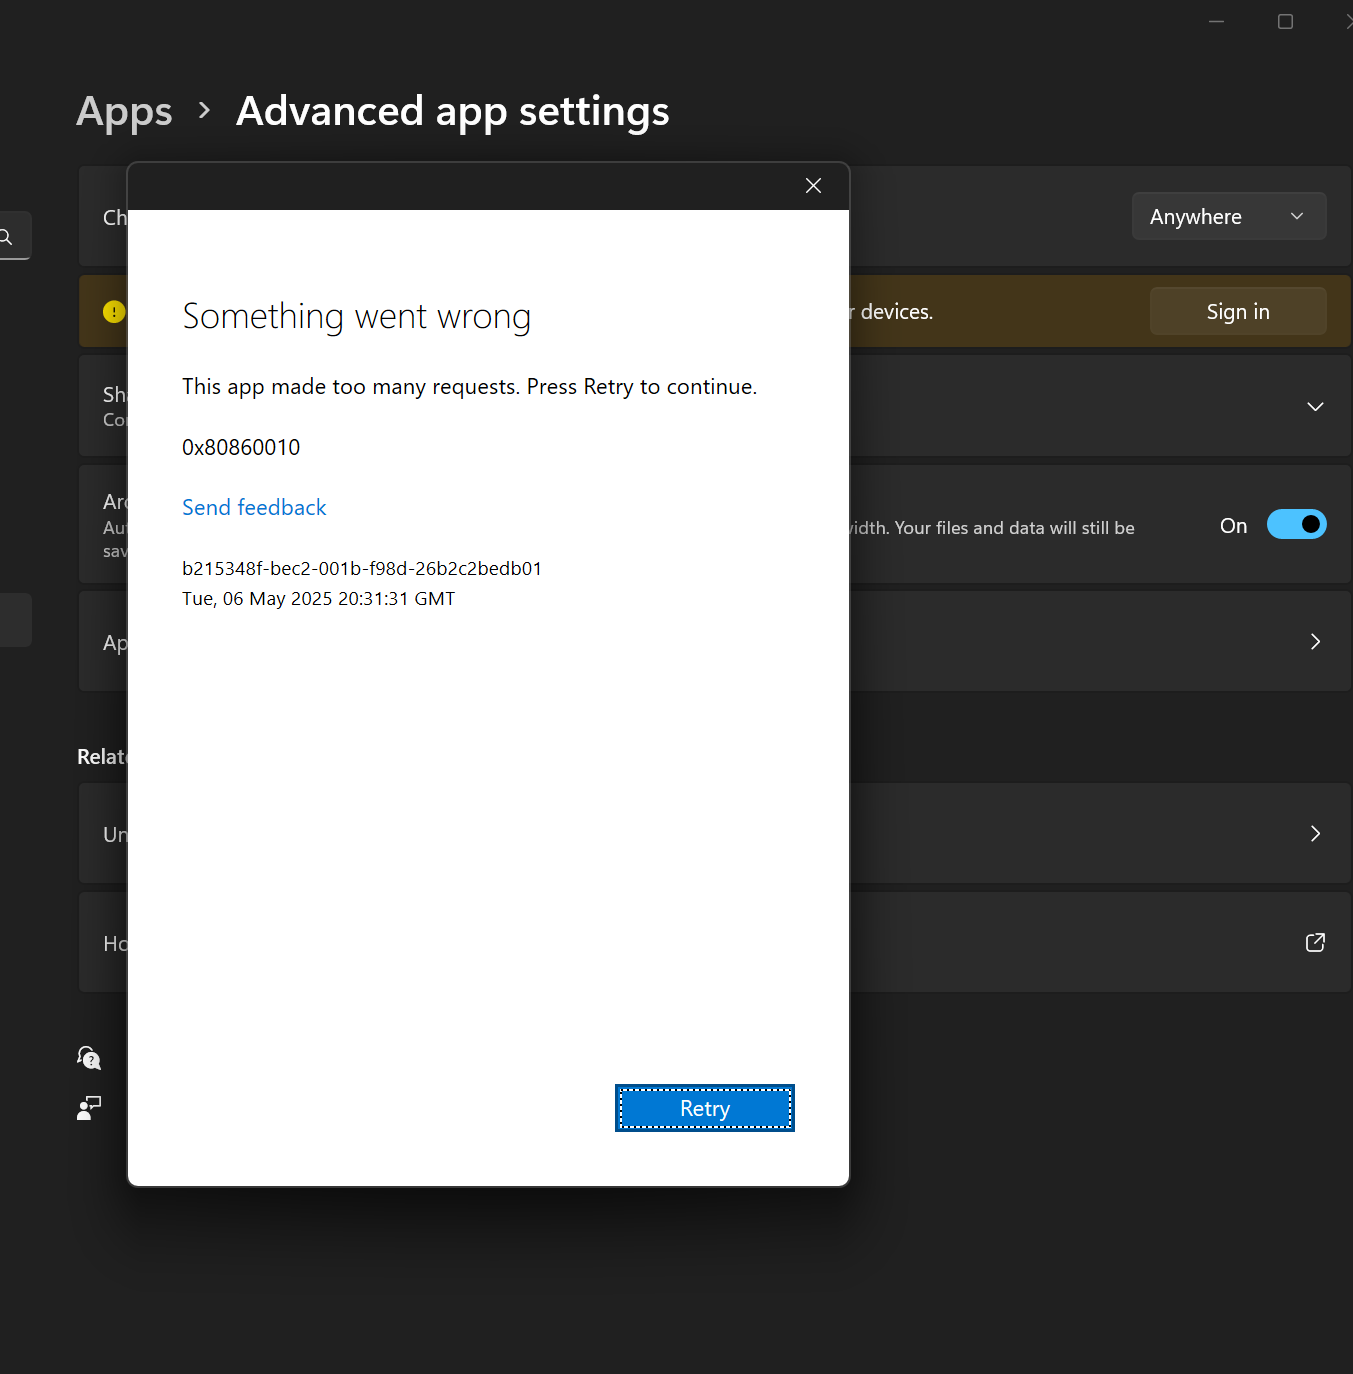Select the error code 0x80860010 text

pyautogui.click(x=241, y=447)
